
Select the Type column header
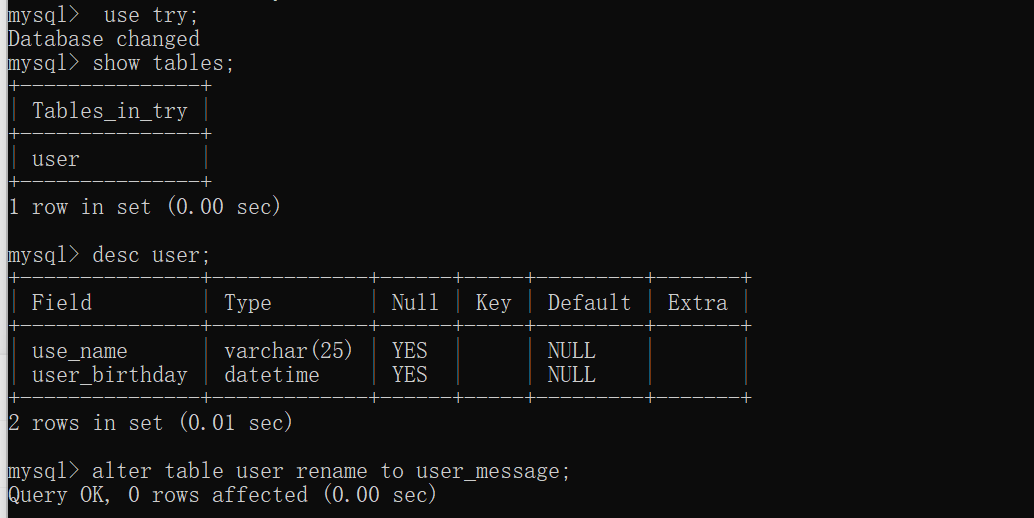tap(247, 303)
